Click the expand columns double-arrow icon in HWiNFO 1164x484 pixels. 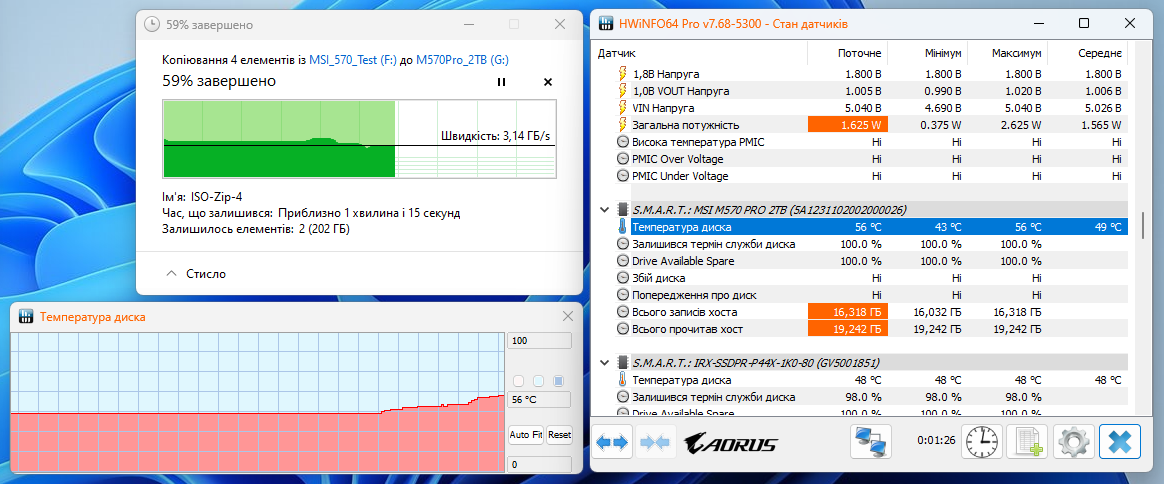pos(612,443)
